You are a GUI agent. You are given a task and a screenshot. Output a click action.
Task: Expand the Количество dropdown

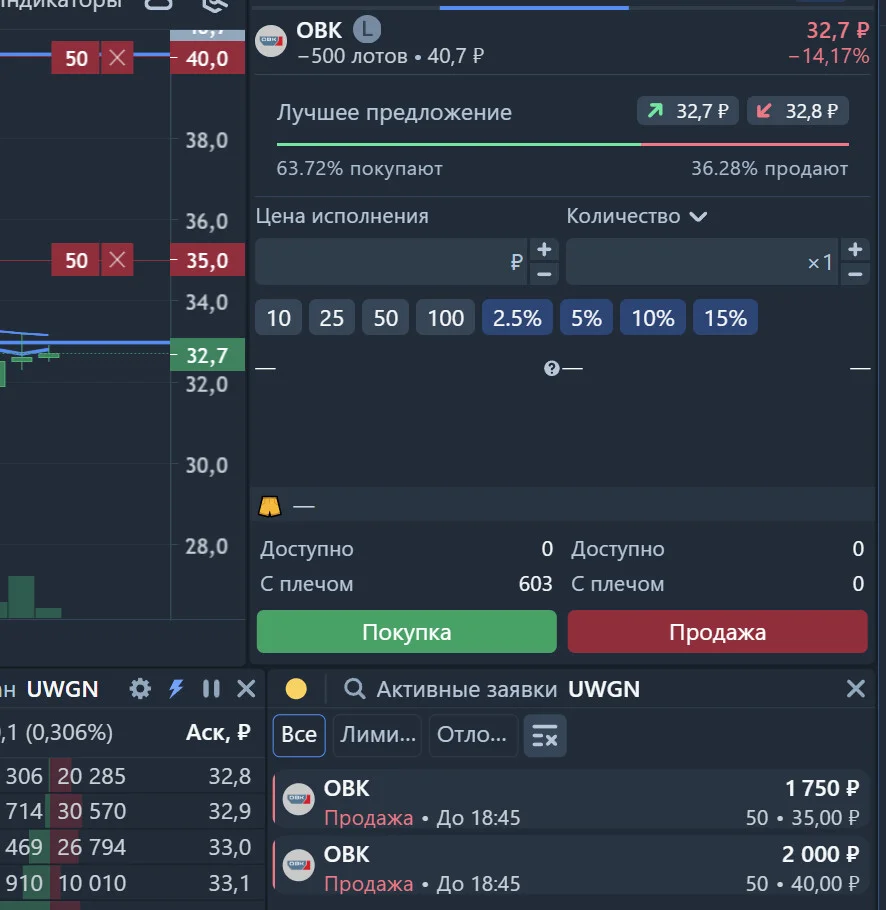pyautogui.click(x=637, y=216)
